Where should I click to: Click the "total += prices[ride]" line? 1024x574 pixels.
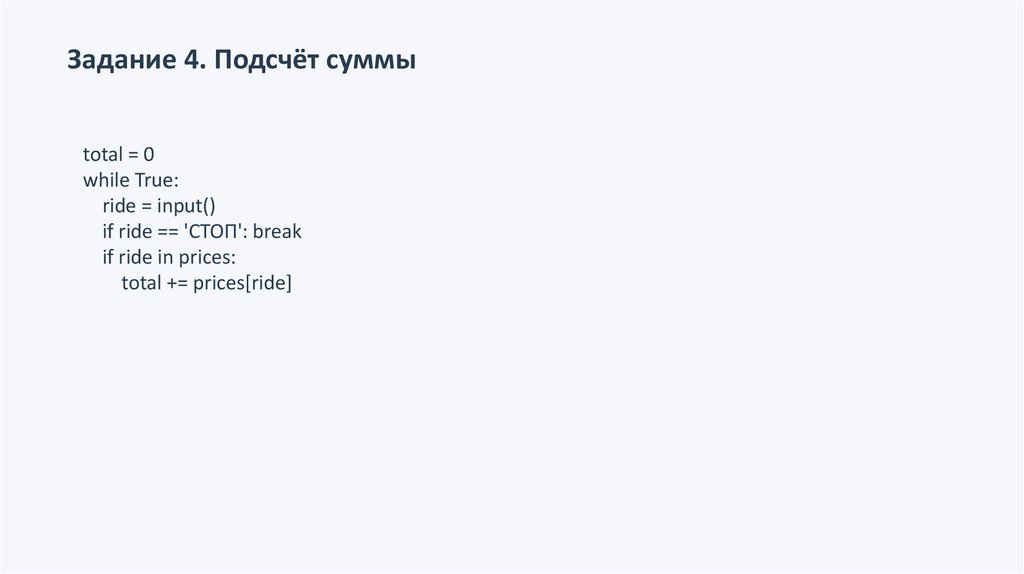(206, 284)
